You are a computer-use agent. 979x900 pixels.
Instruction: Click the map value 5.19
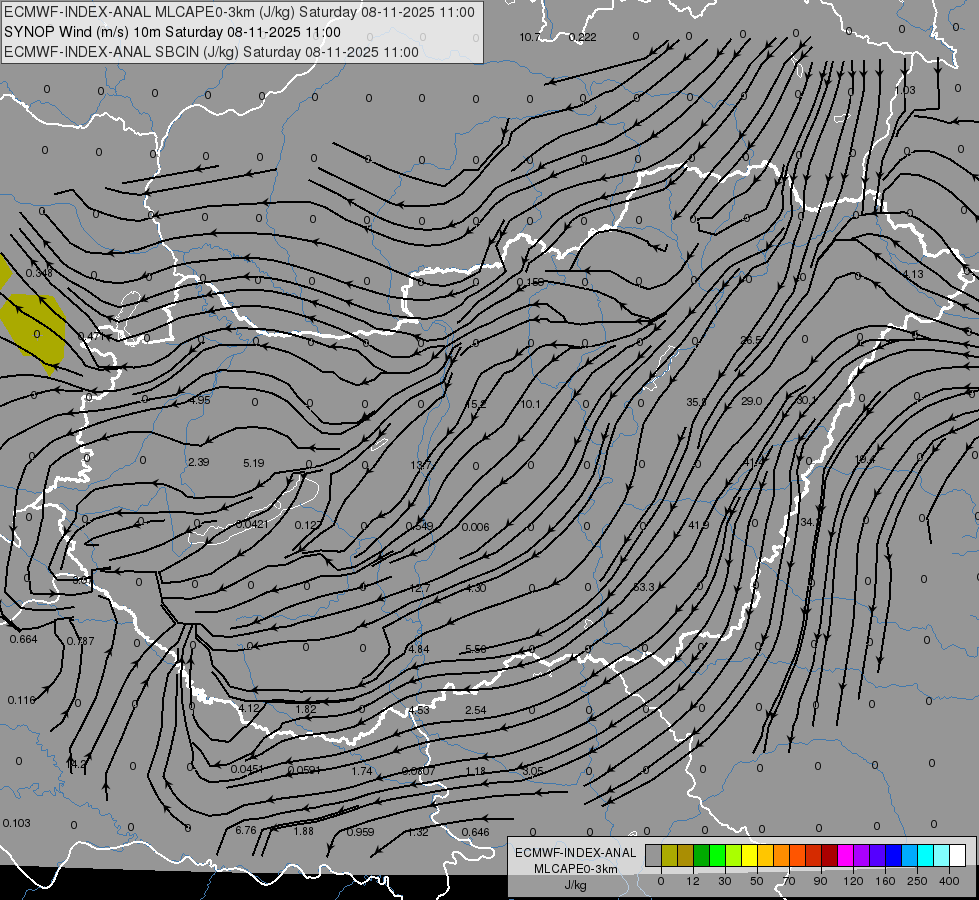click(x=253, y=463)
